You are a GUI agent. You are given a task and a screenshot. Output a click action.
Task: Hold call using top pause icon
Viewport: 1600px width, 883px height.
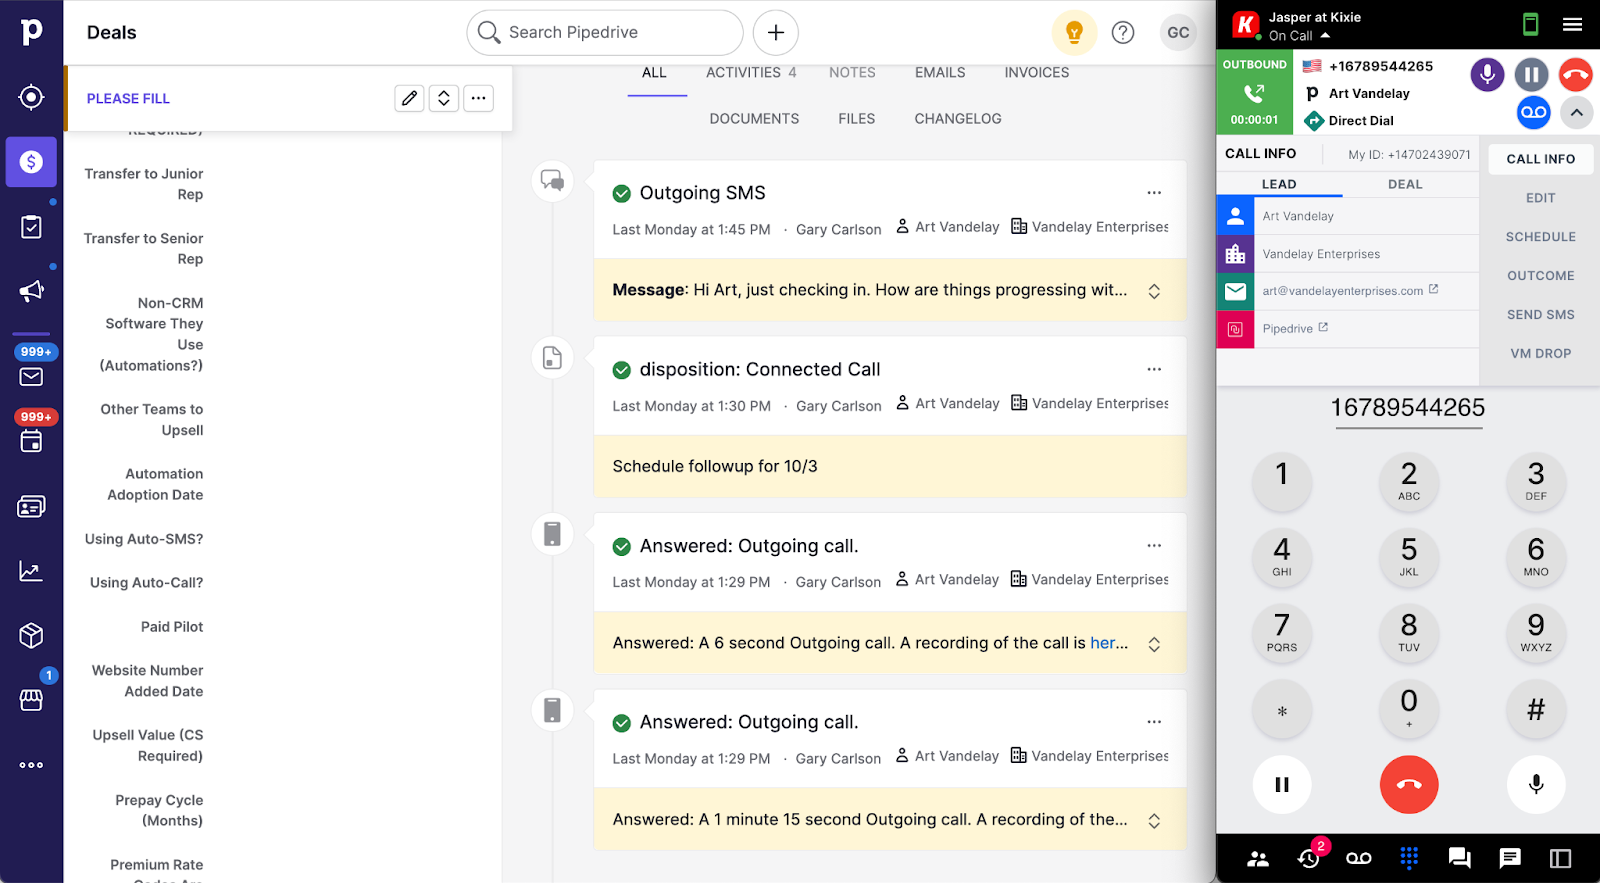(x=1531, y=74)
